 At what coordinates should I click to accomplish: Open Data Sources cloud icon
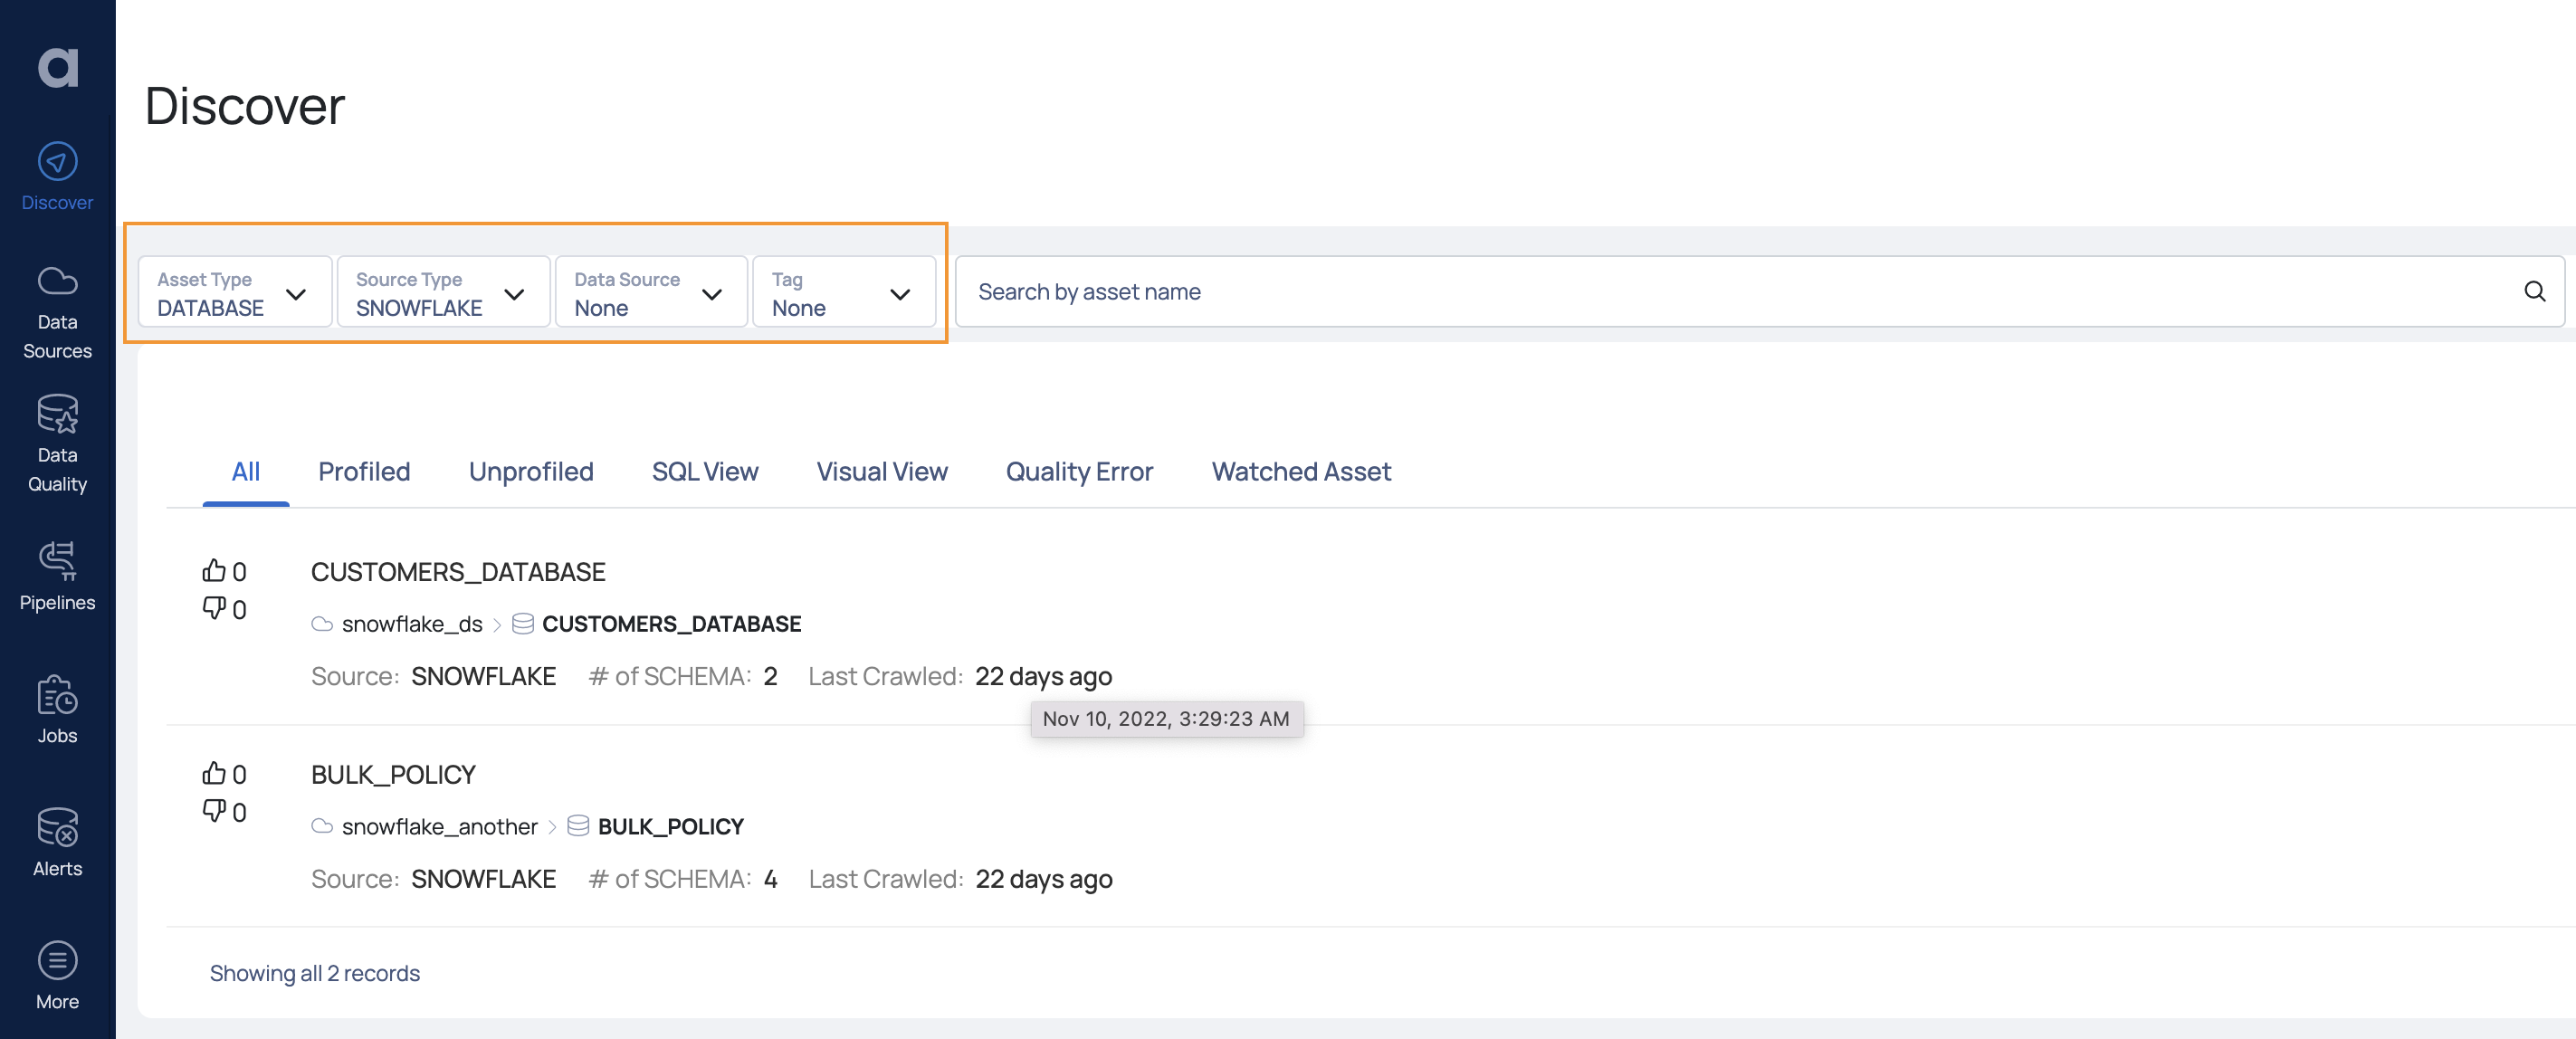click(57, 281)
